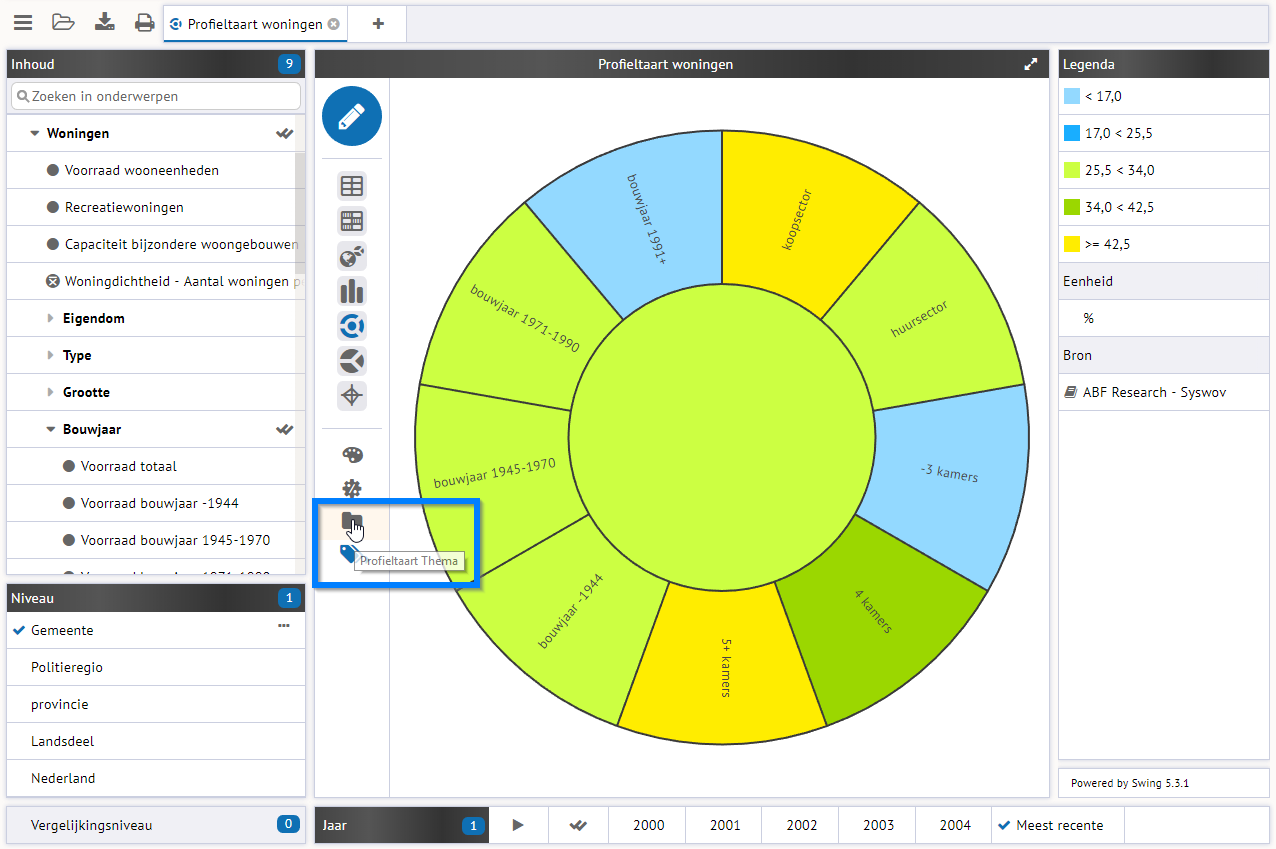Viewport: 1276px width, 849px height.
Task: Click ABF Research - Syswov source link
Action: click(1154, 392)
